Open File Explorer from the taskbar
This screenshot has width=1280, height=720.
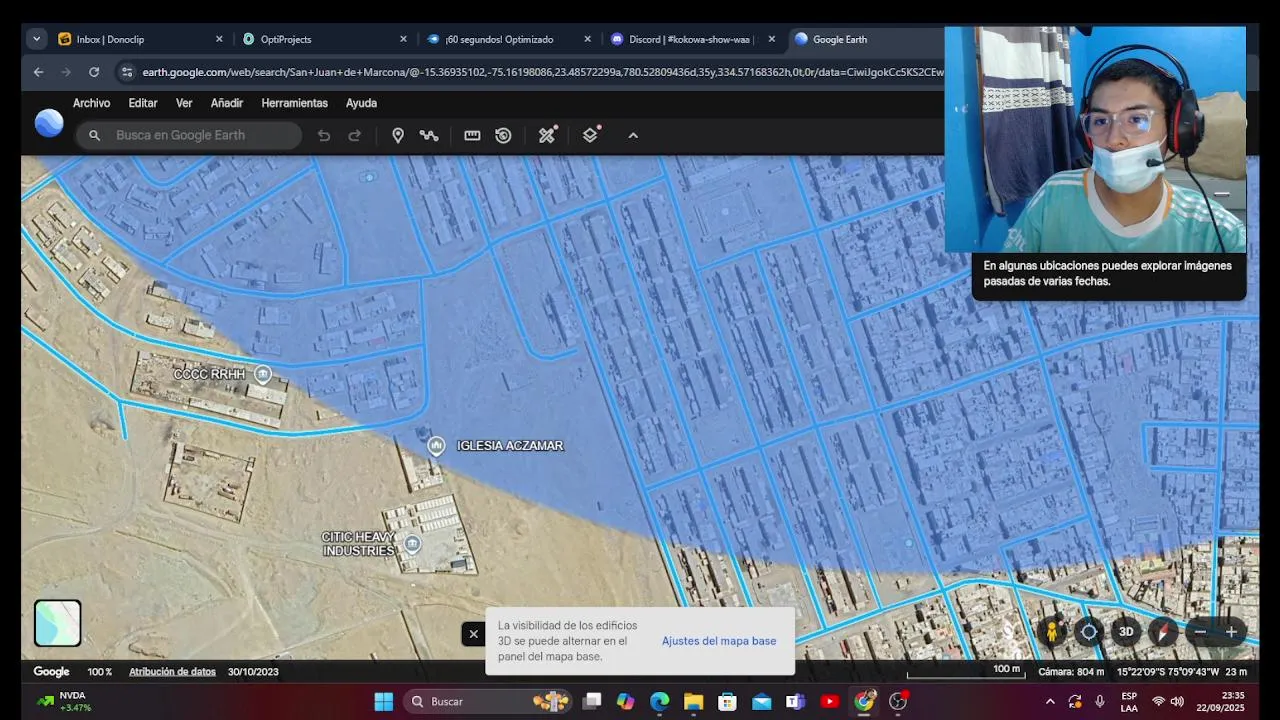(693, 702)
